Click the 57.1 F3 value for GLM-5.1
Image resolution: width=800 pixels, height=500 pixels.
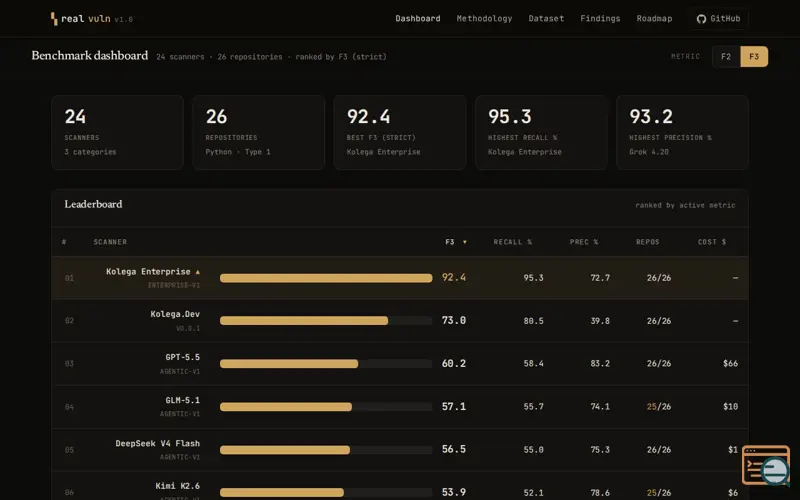[x=454, y=407]
